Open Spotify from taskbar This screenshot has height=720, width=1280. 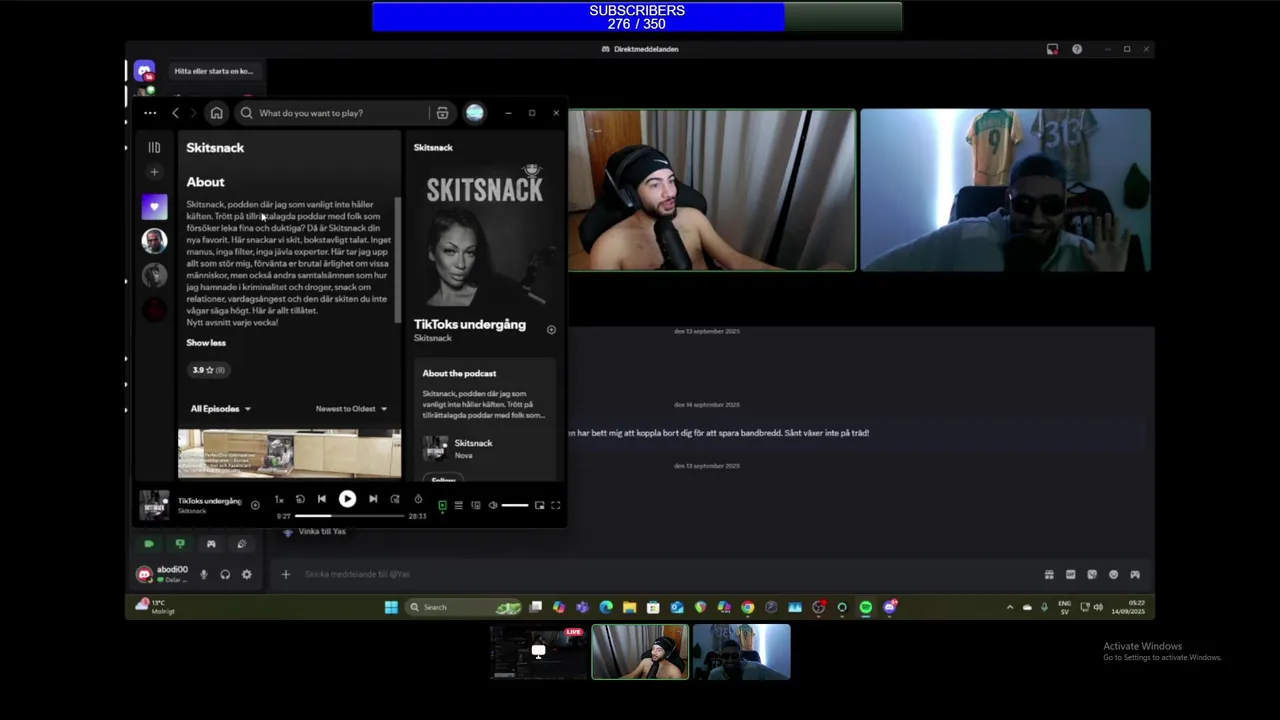click(x=865, y=607)
